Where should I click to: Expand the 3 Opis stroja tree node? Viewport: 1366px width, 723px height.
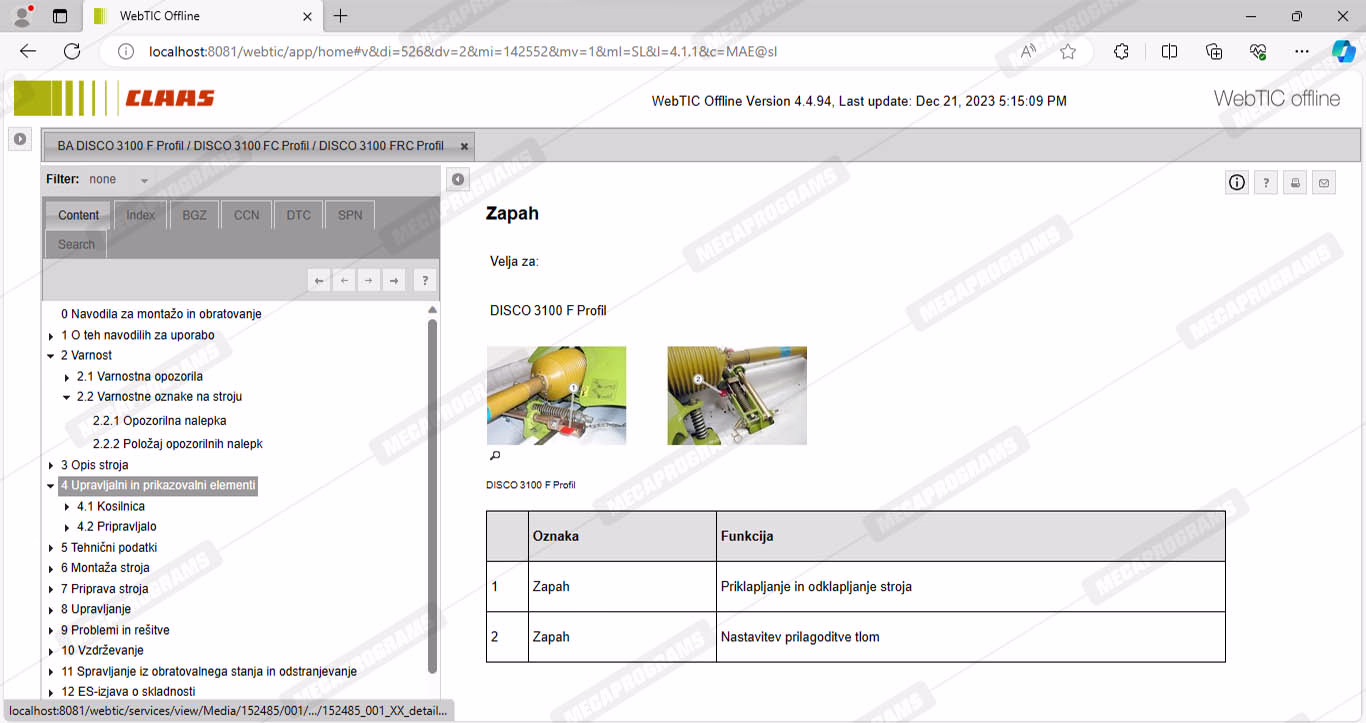point(51,465)
